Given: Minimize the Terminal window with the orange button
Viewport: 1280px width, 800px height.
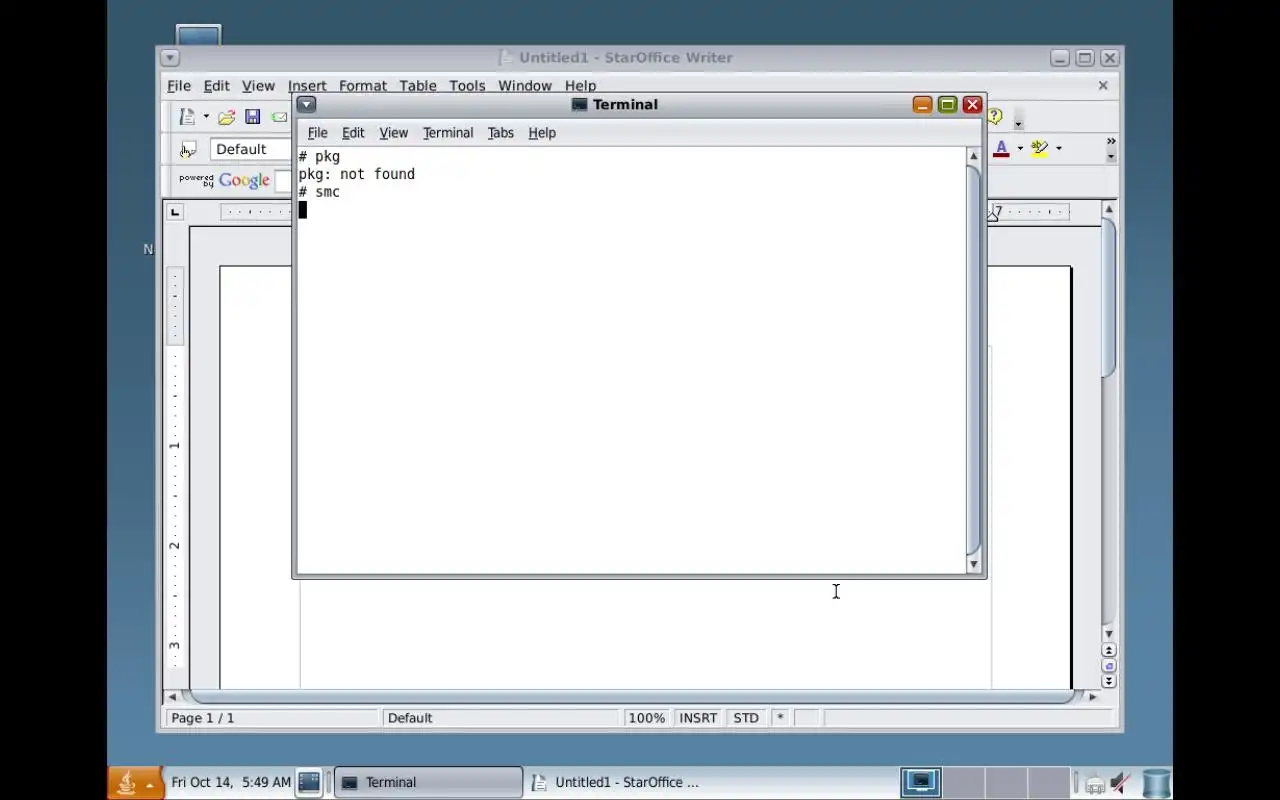Looking at the screenshot, I should pos(922,104).
